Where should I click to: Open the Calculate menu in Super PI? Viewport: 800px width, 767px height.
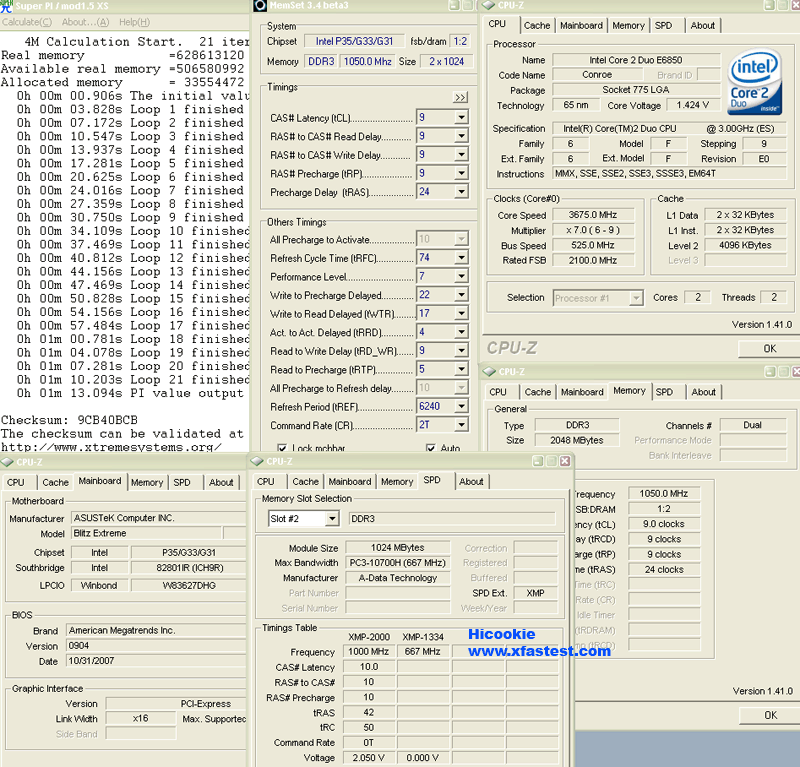point(27,22)
